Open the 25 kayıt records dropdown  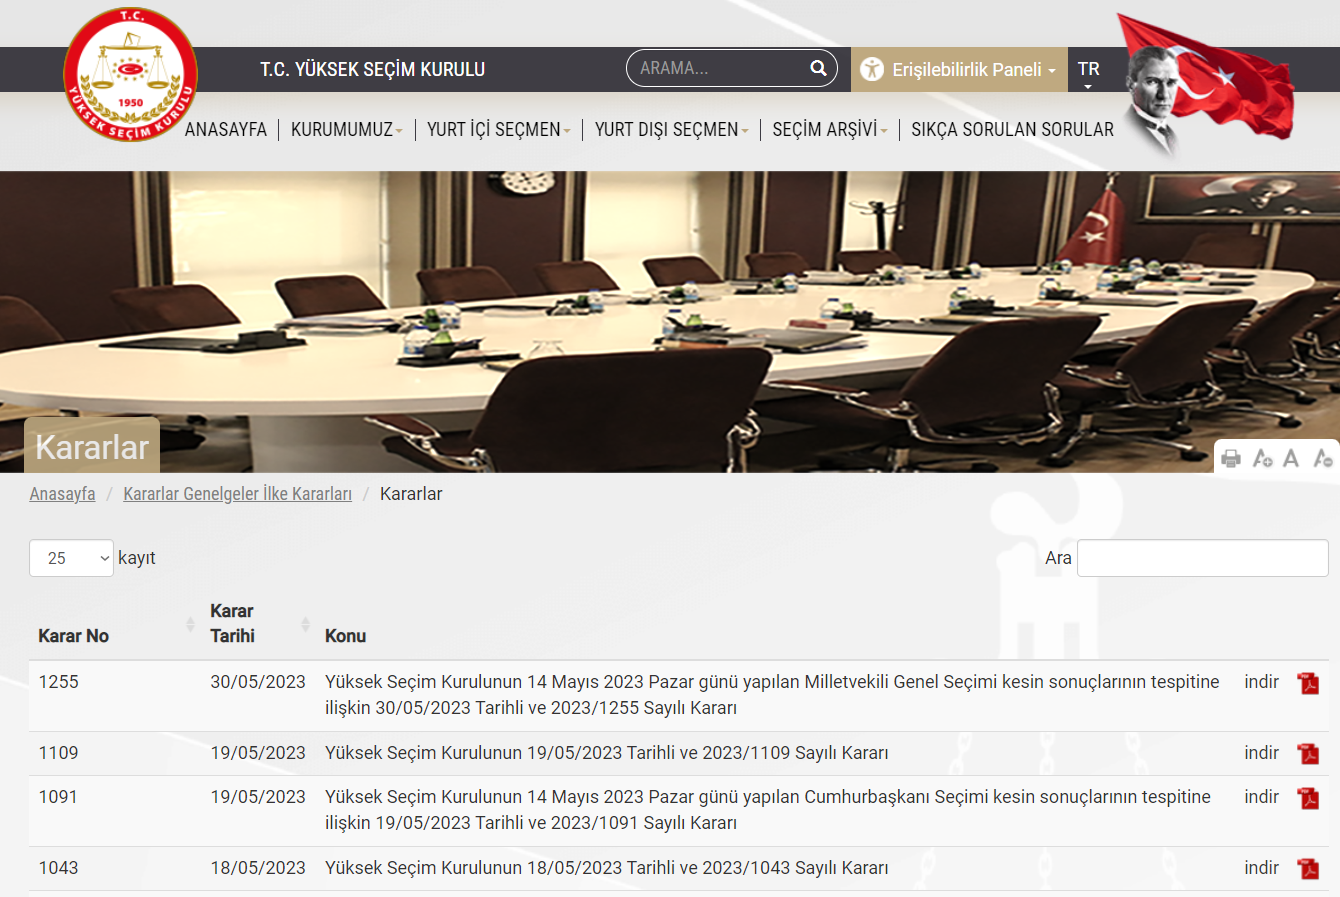pos(71,558)
